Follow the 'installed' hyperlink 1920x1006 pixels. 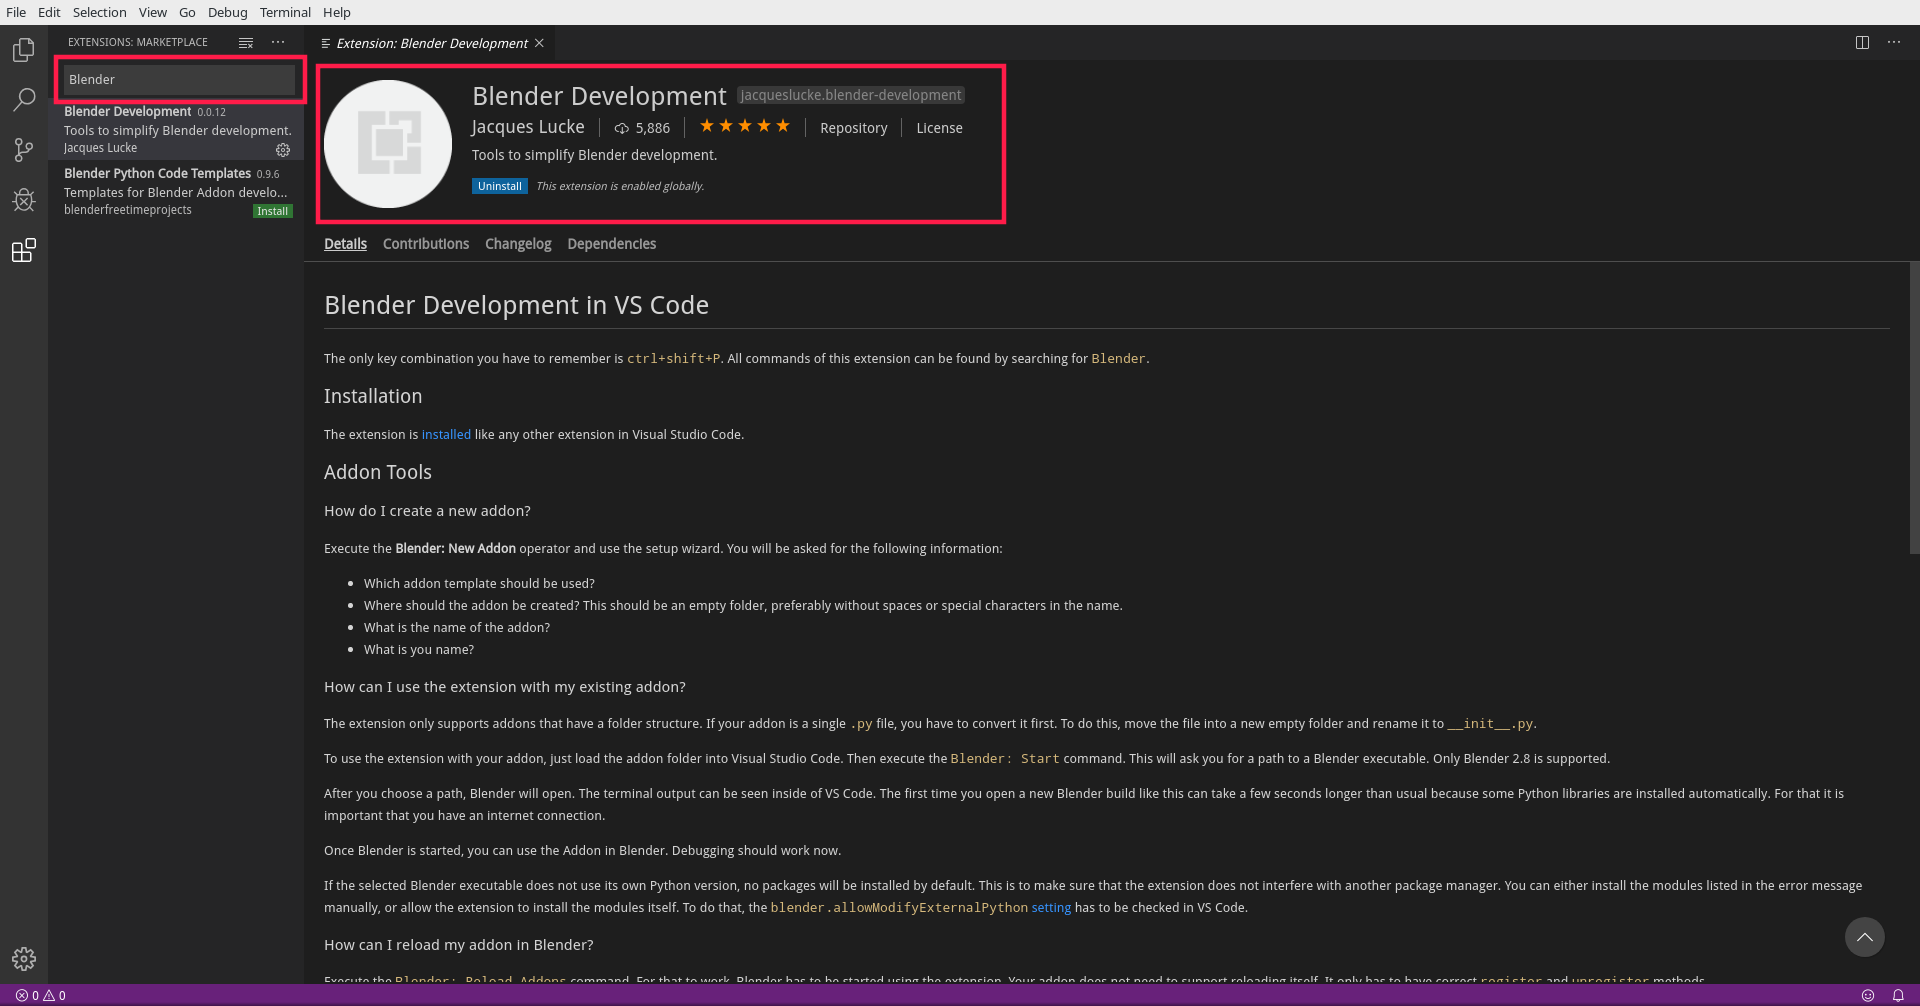446,434
